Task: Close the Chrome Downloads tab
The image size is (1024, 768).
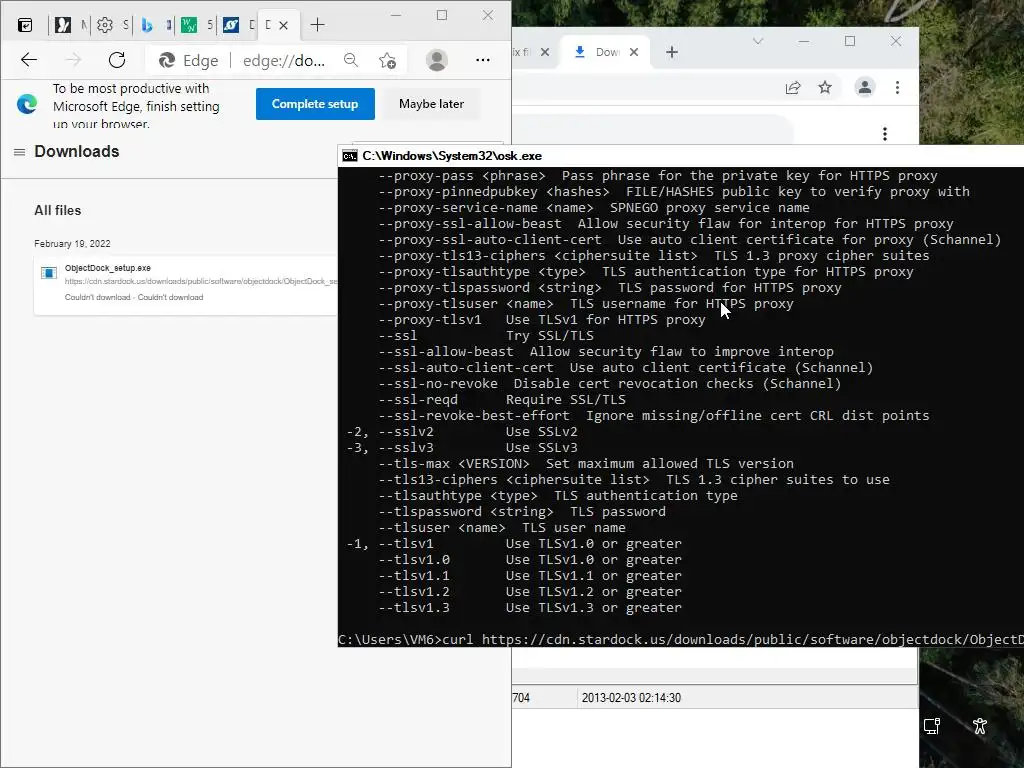Action: pyautogui.click(x=633, y=52)
